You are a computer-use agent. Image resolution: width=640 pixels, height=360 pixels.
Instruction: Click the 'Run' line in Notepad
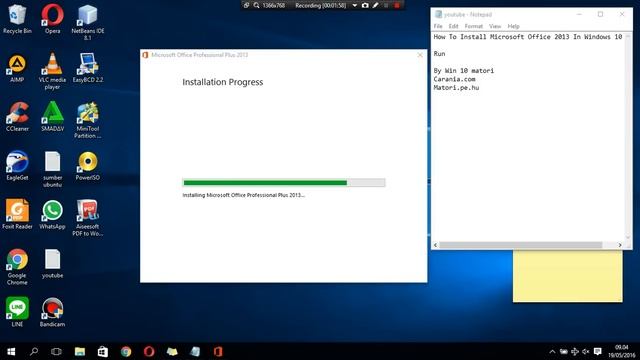coord(439,53)
